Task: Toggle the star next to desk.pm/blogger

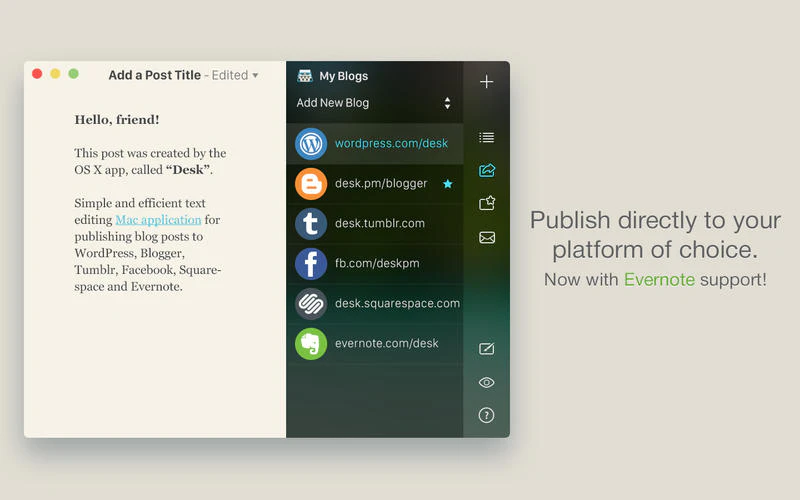Action: point(447,184)
